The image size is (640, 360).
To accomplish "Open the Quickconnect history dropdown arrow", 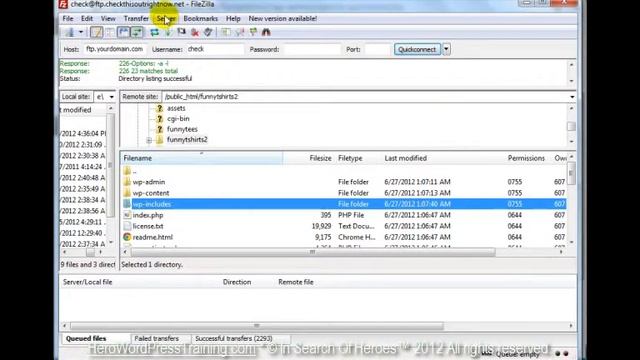I will coord(446,49).
